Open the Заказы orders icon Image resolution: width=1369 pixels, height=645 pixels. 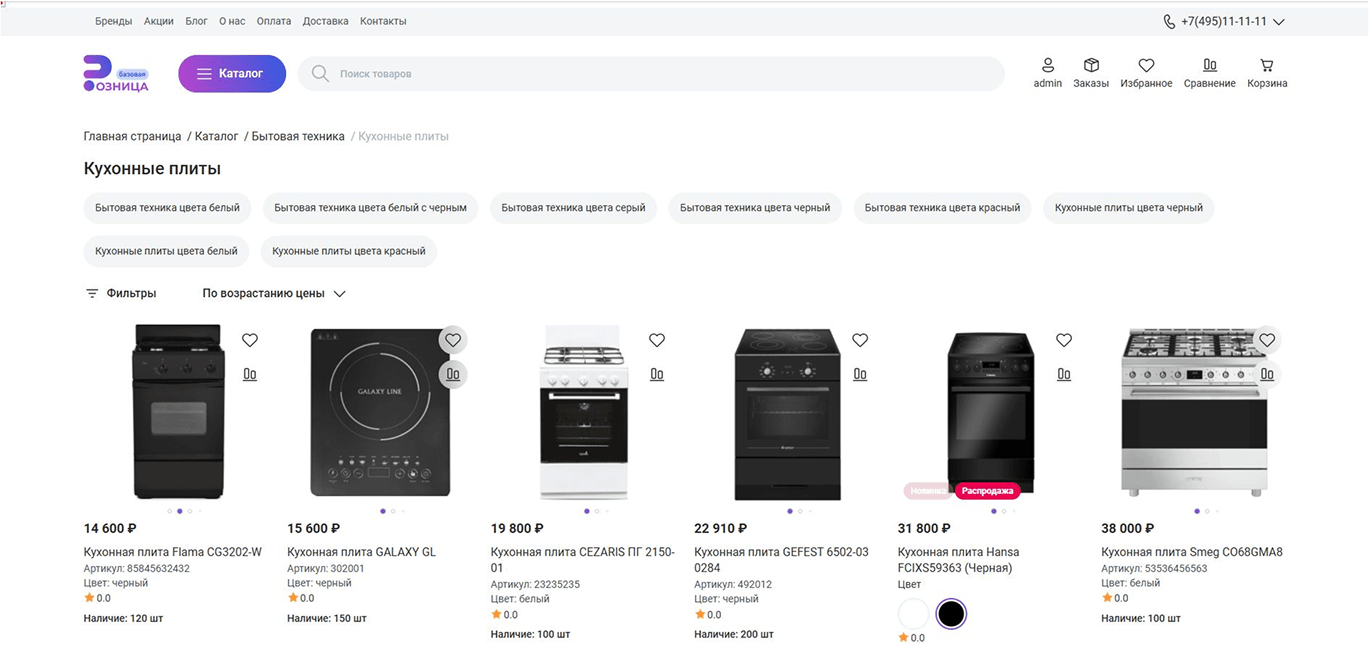click(1091, 65)
